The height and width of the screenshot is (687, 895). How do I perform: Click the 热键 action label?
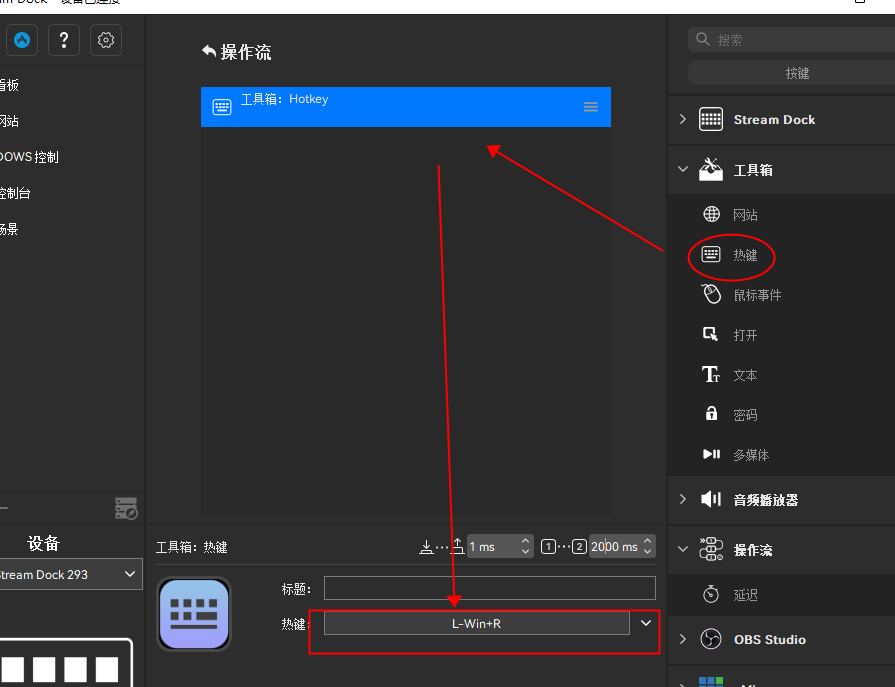[x=745, y=254]
